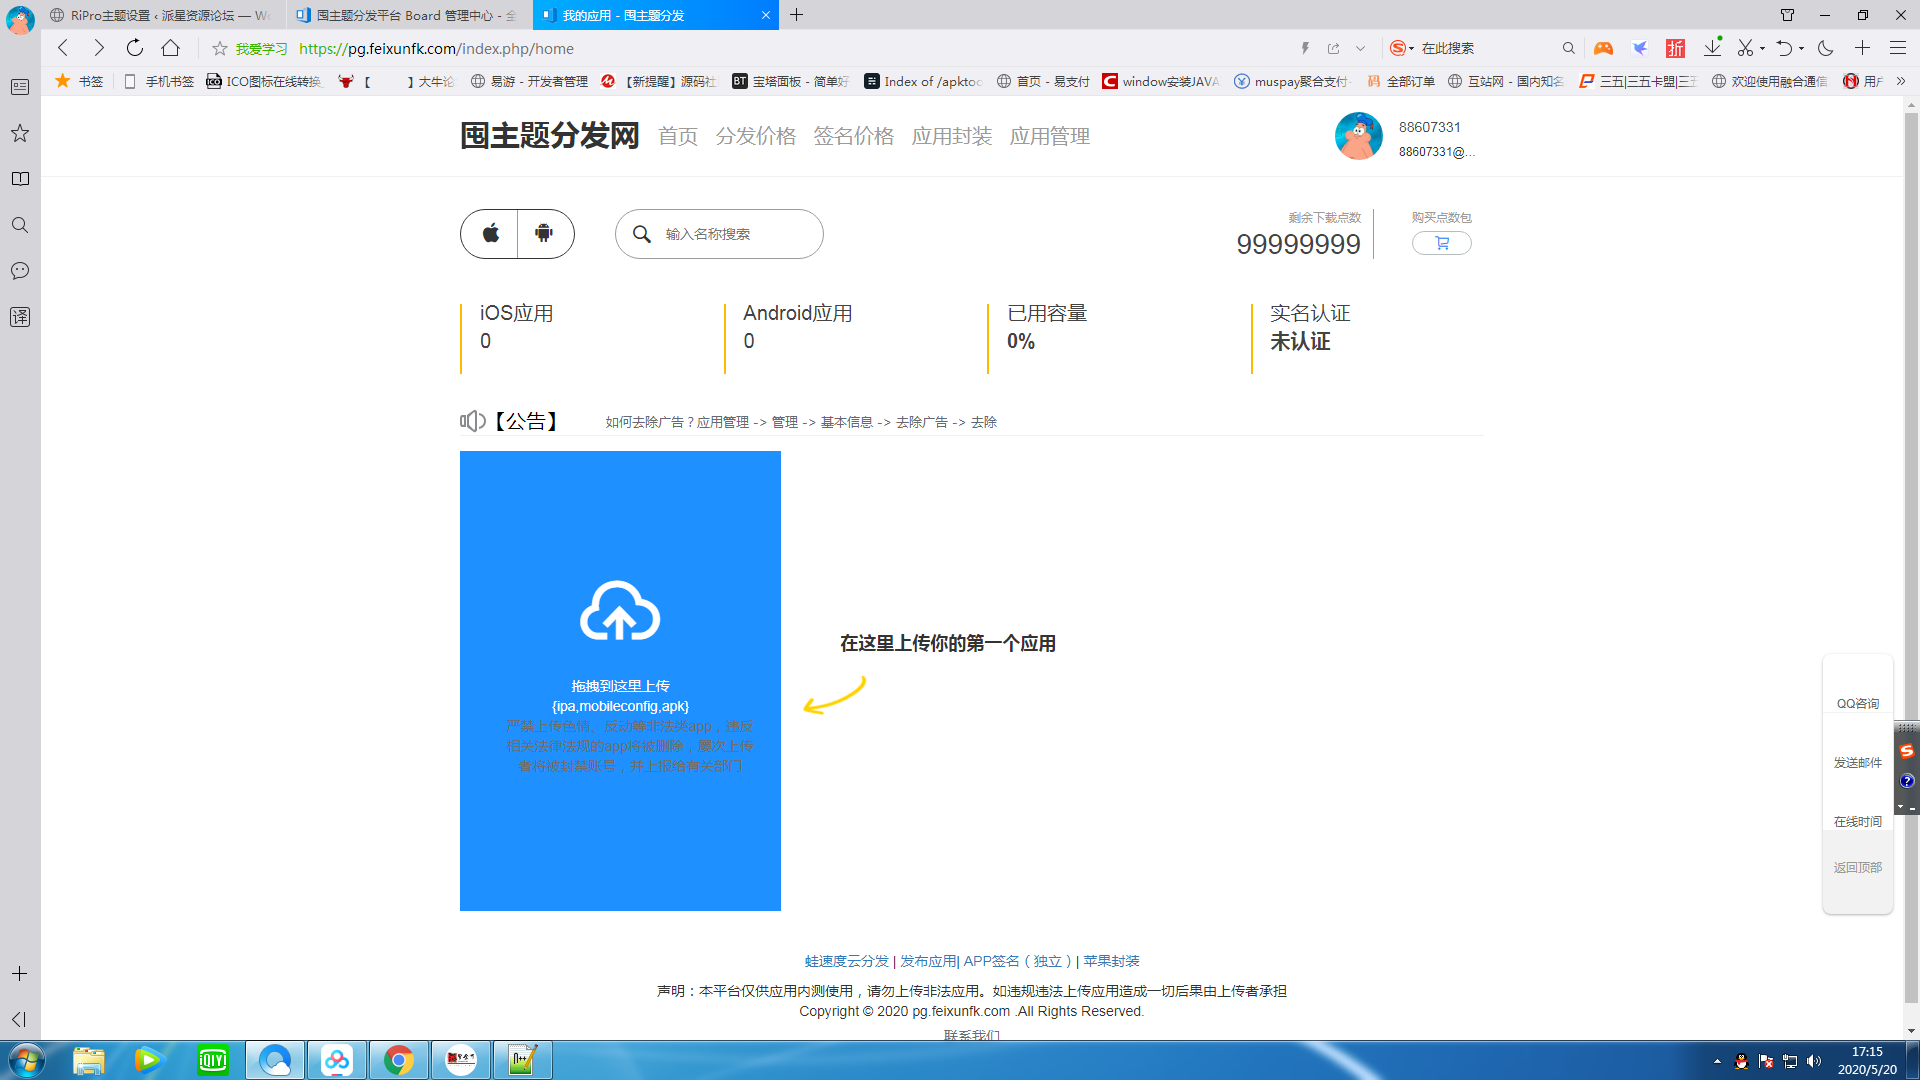The height and width of the screenshot is (1080, 1920).
Task: Go to browser home page icon
Action: click(171, 48)
